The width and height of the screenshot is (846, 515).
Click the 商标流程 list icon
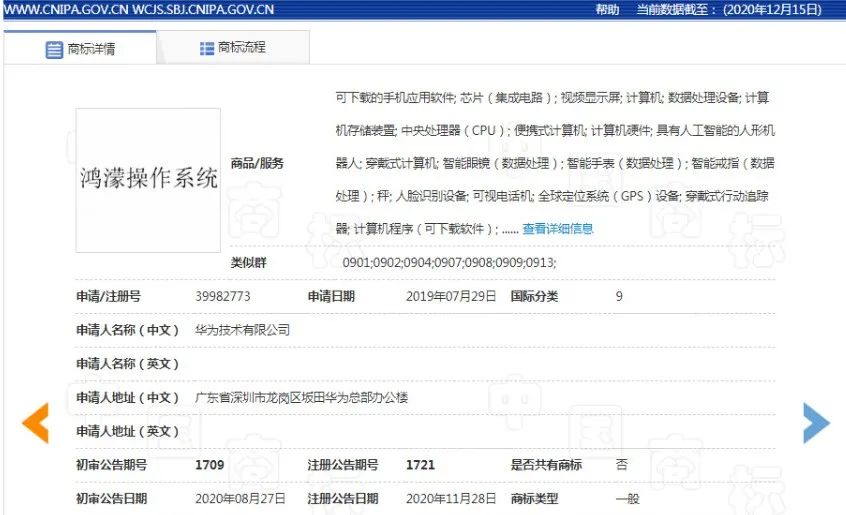click(x=207, y=49)
